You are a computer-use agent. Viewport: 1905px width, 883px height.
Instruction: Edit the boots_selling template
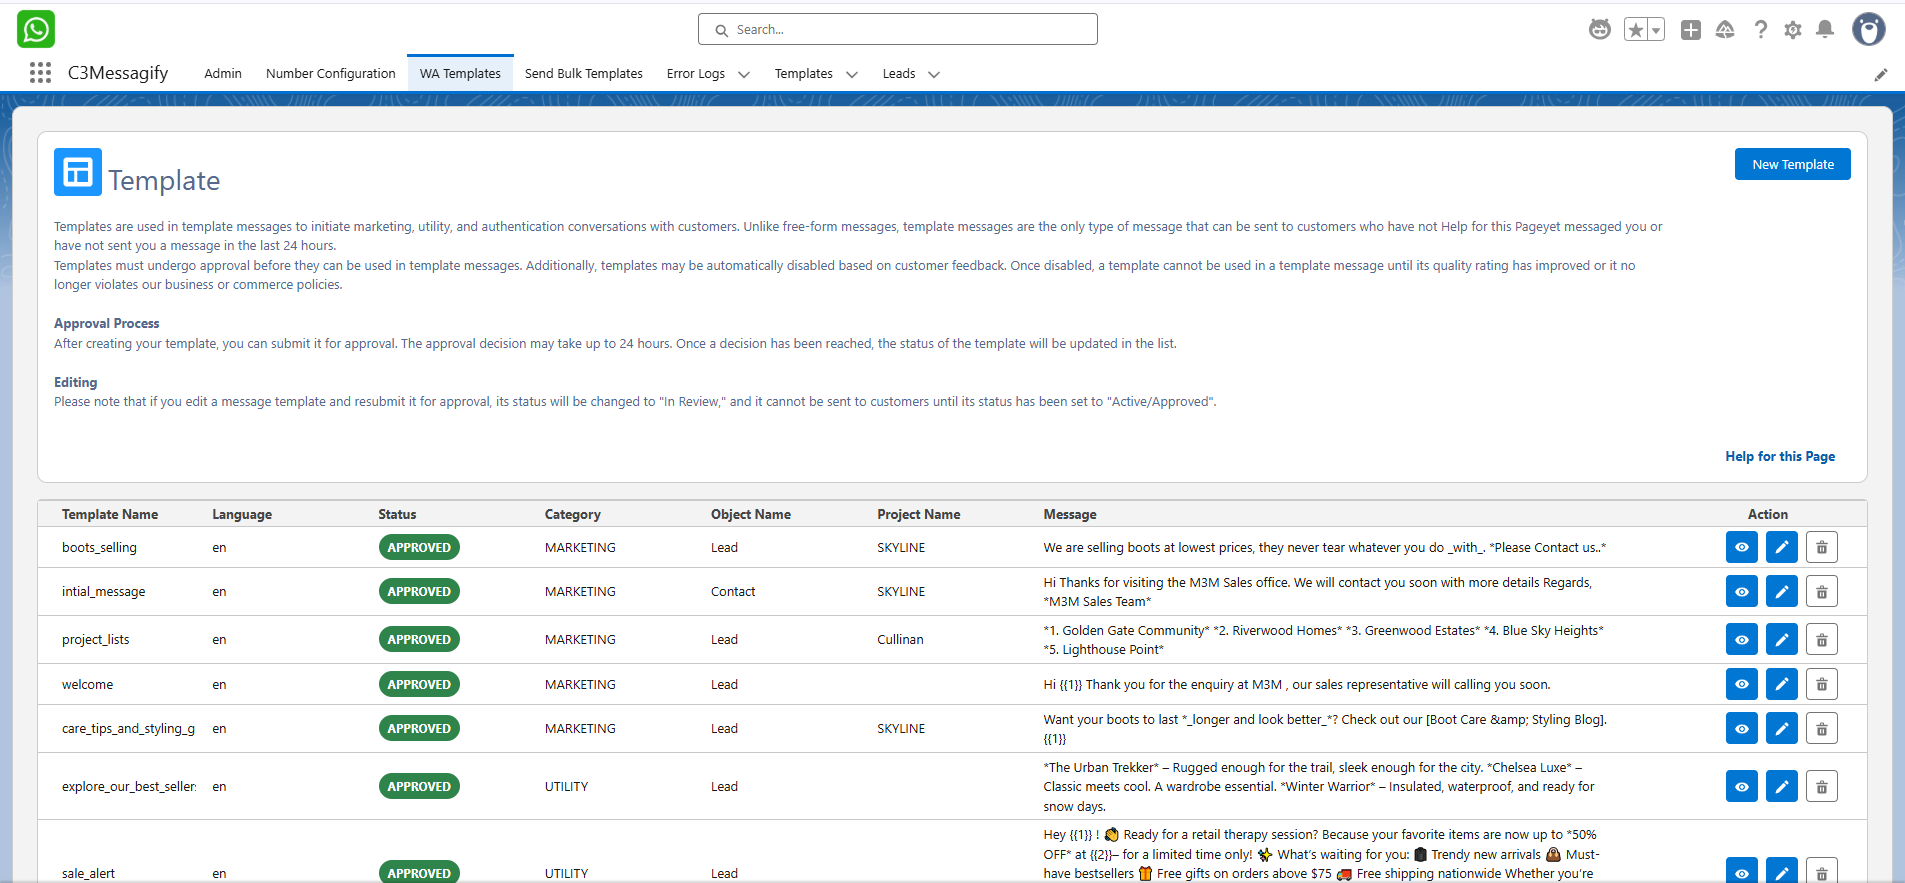point(1782,547)
